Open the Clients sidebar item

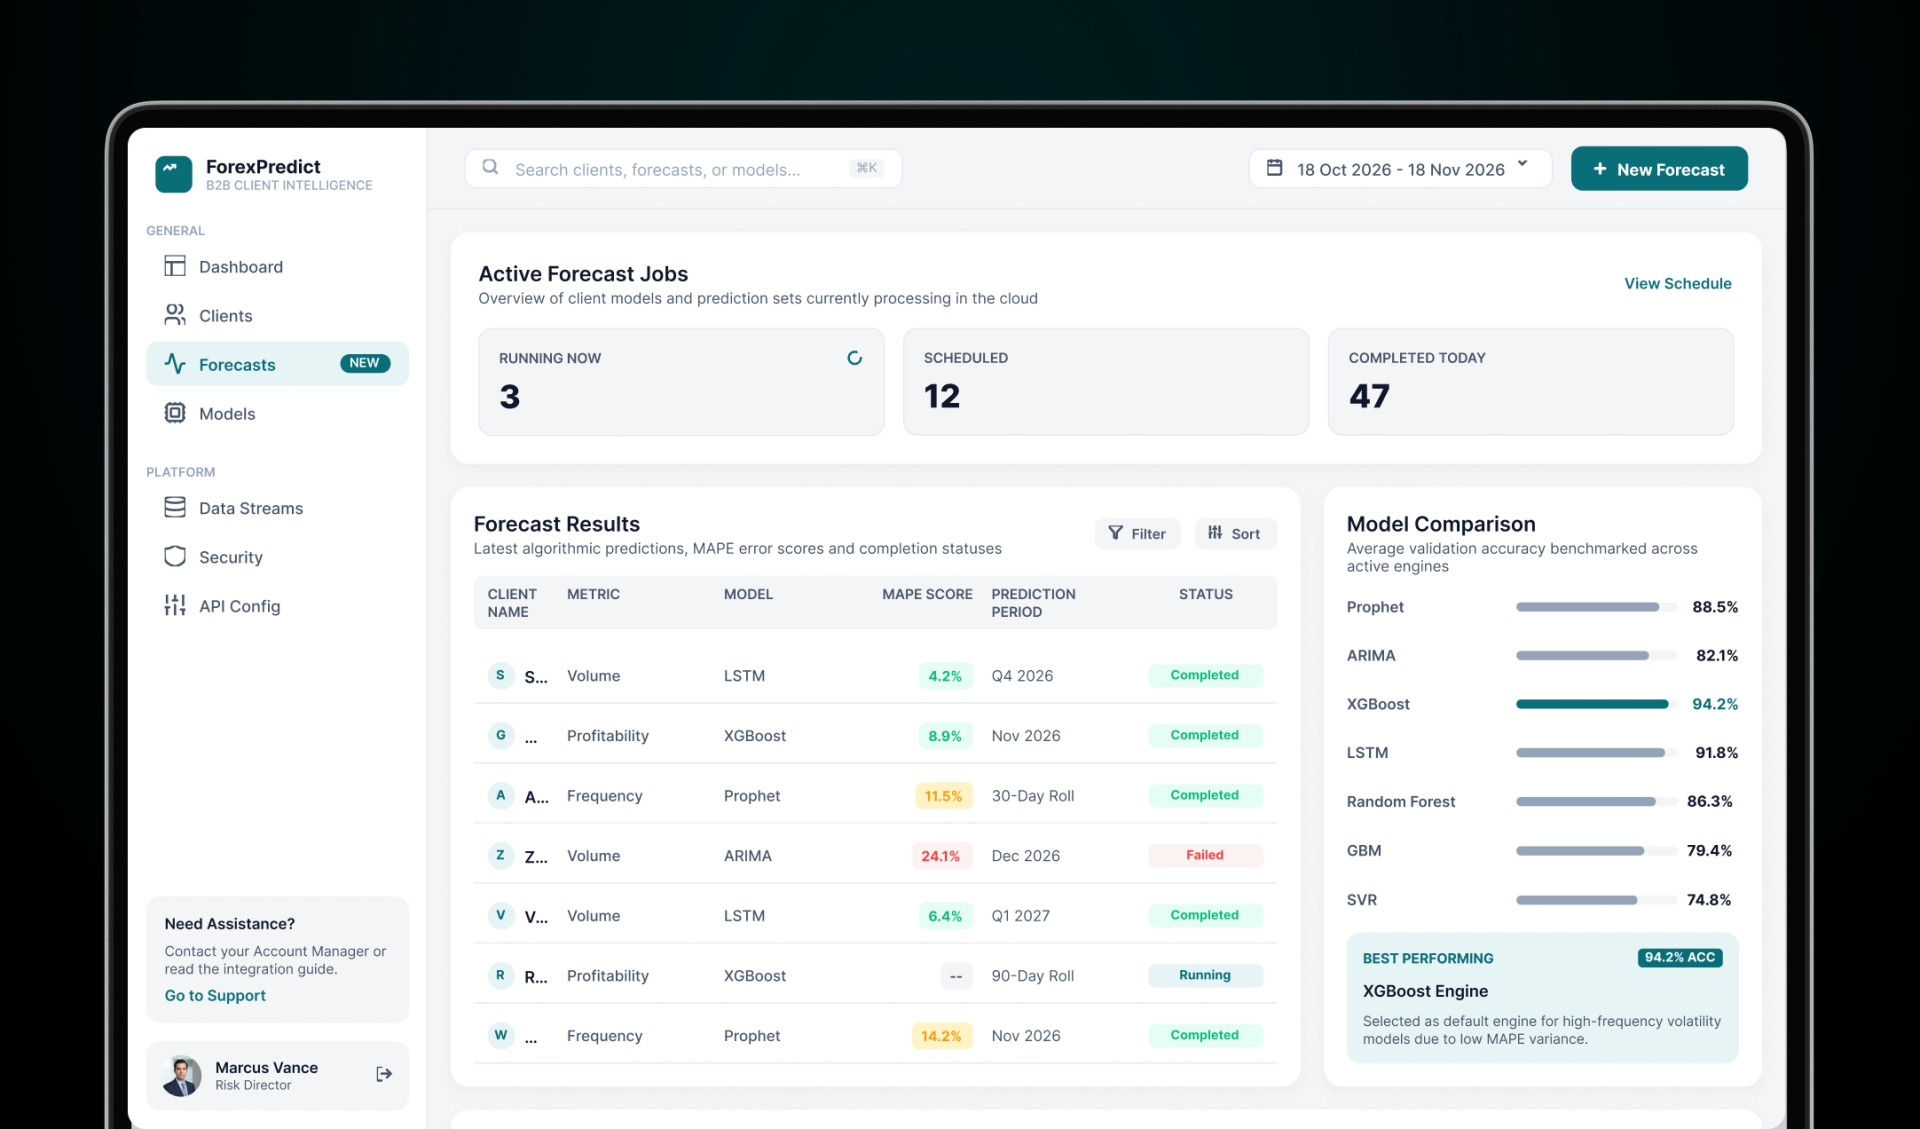click(277, 316)
